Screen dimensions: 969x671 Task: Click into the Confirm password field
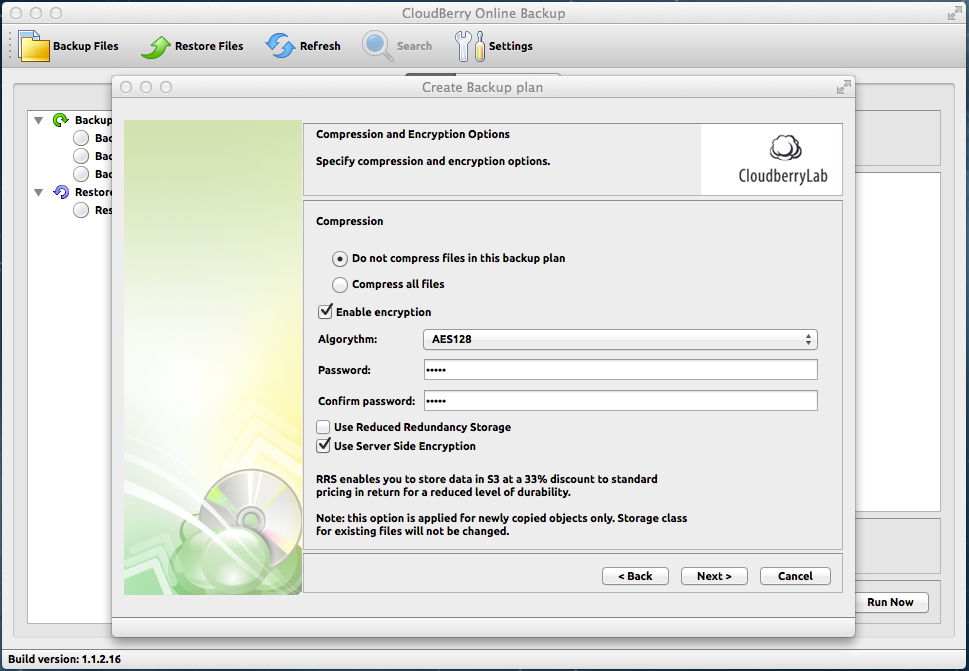(620, 400)
